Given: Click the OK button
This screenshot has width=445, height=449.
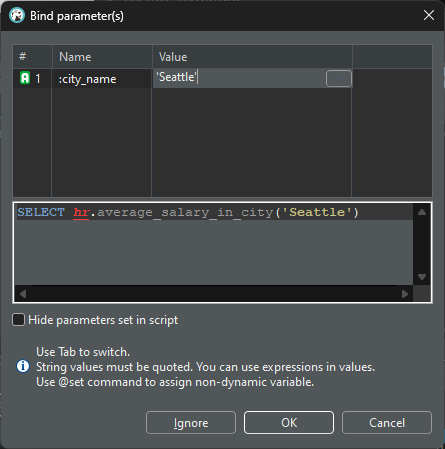Looking at the screenshot, I should [289, 423].
